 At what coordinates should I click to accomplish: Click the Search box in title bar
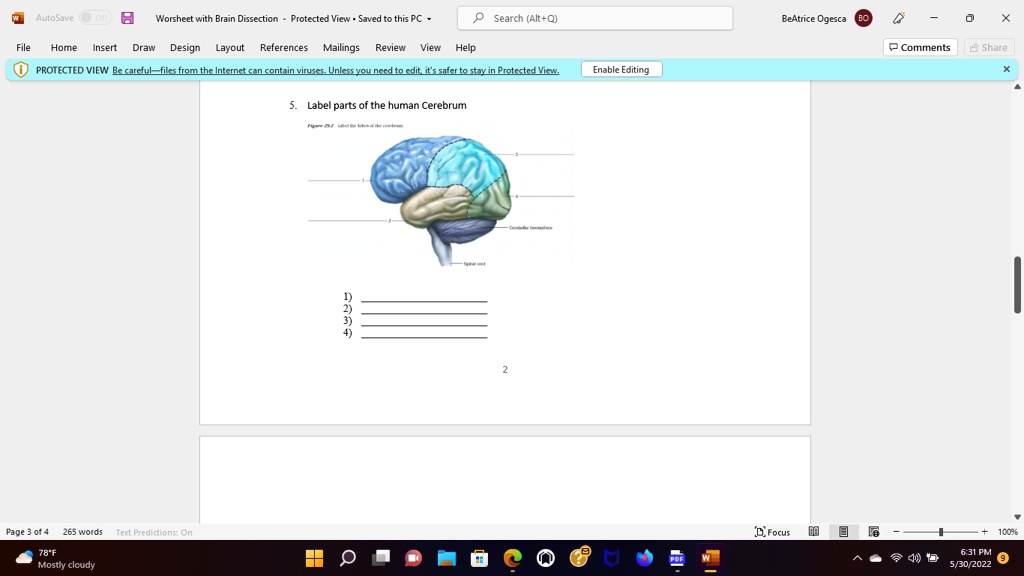tap(595, 18)
